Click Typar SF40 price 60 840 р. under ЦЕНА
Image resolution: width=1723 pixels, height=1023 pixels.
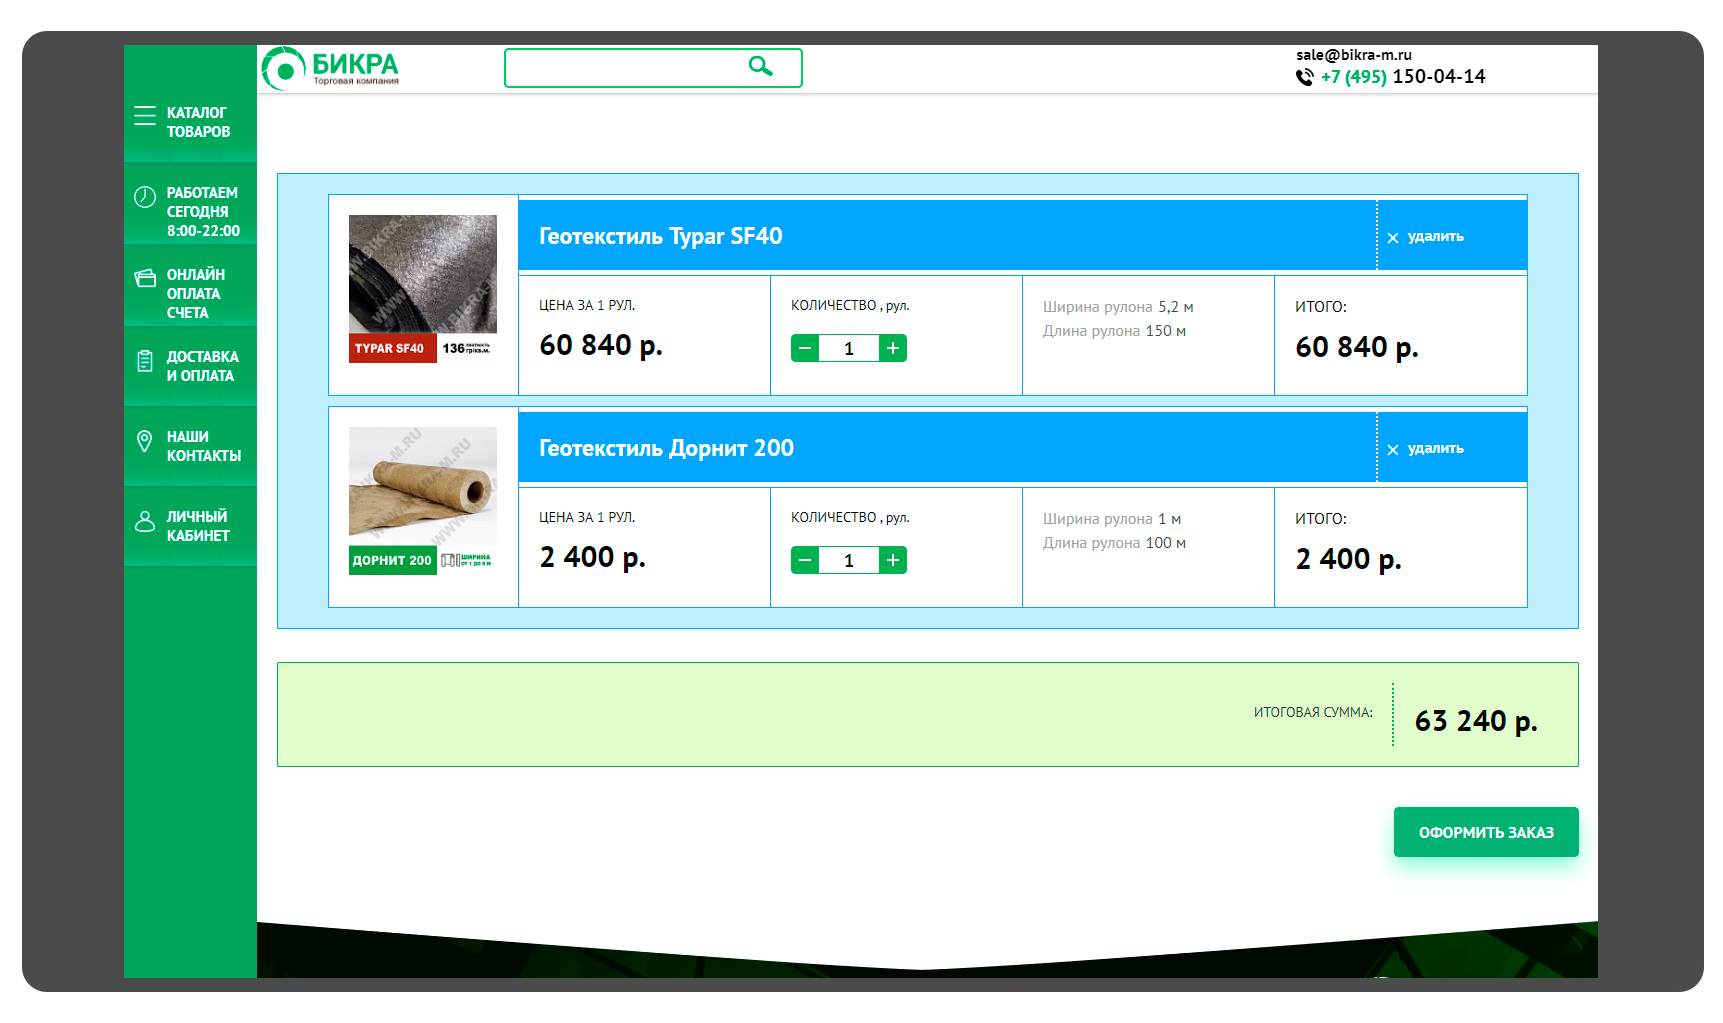[601, 345]
